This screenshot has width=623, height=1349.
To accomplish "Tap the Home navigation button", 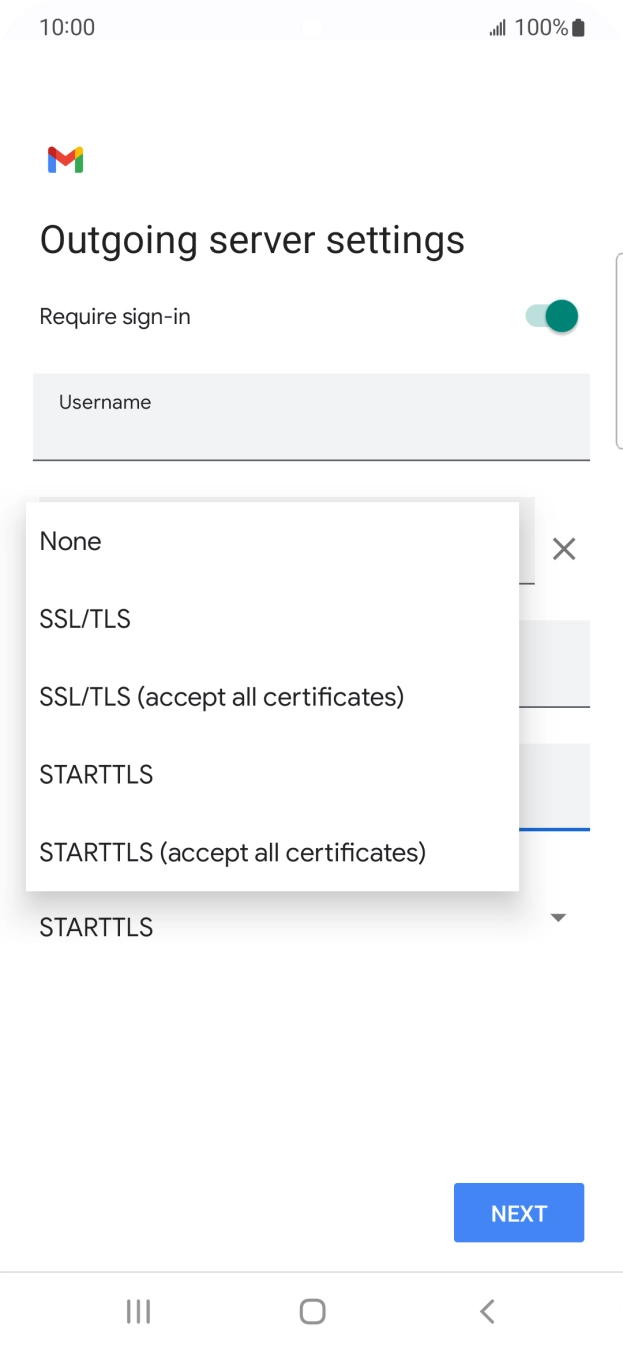I will [x=312, y=1311].
